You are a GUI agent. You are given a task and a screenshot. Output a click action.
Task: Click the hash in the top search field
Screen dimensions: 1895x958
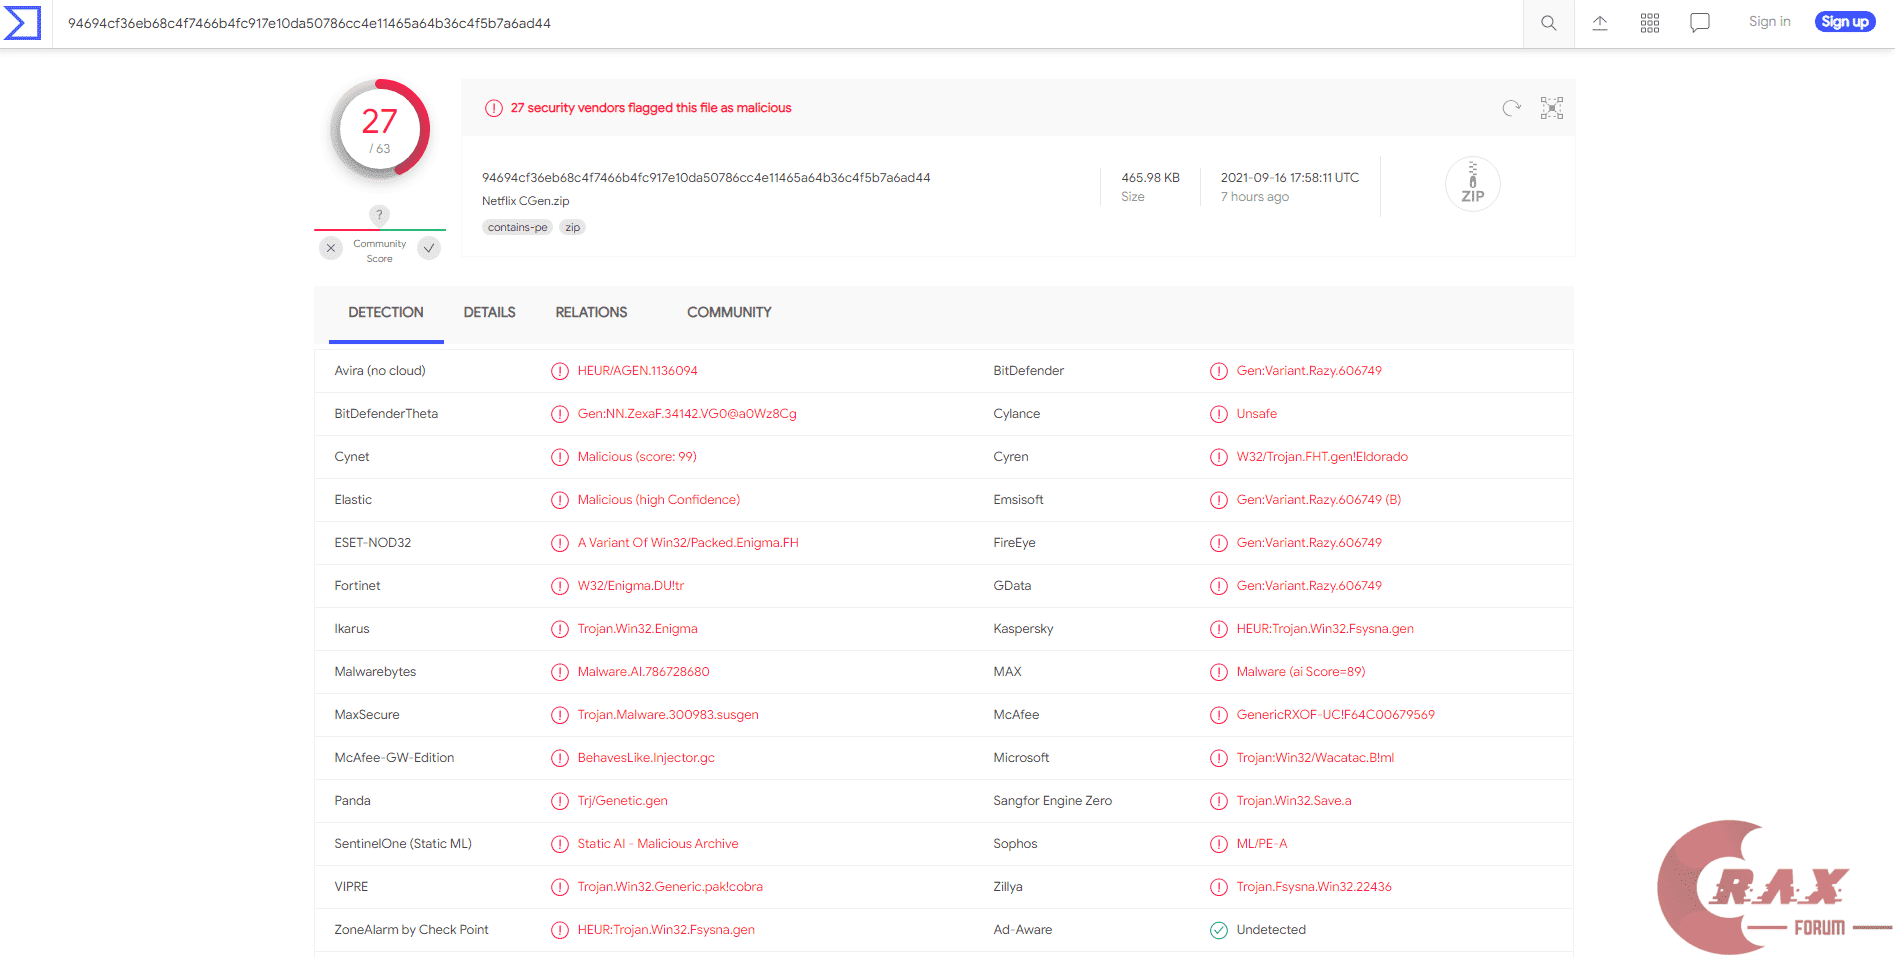309,23
